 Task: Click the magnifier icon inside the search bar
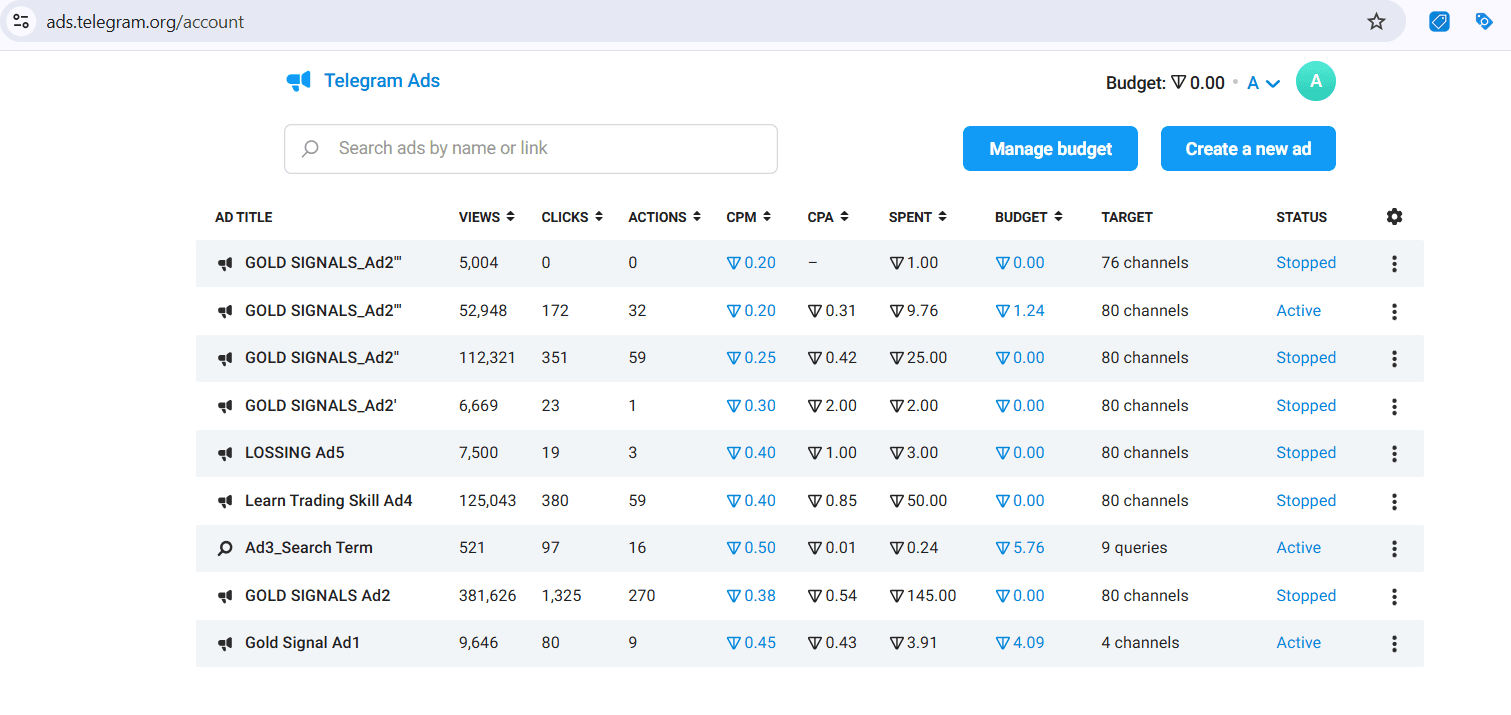click(x=310, y=148)
